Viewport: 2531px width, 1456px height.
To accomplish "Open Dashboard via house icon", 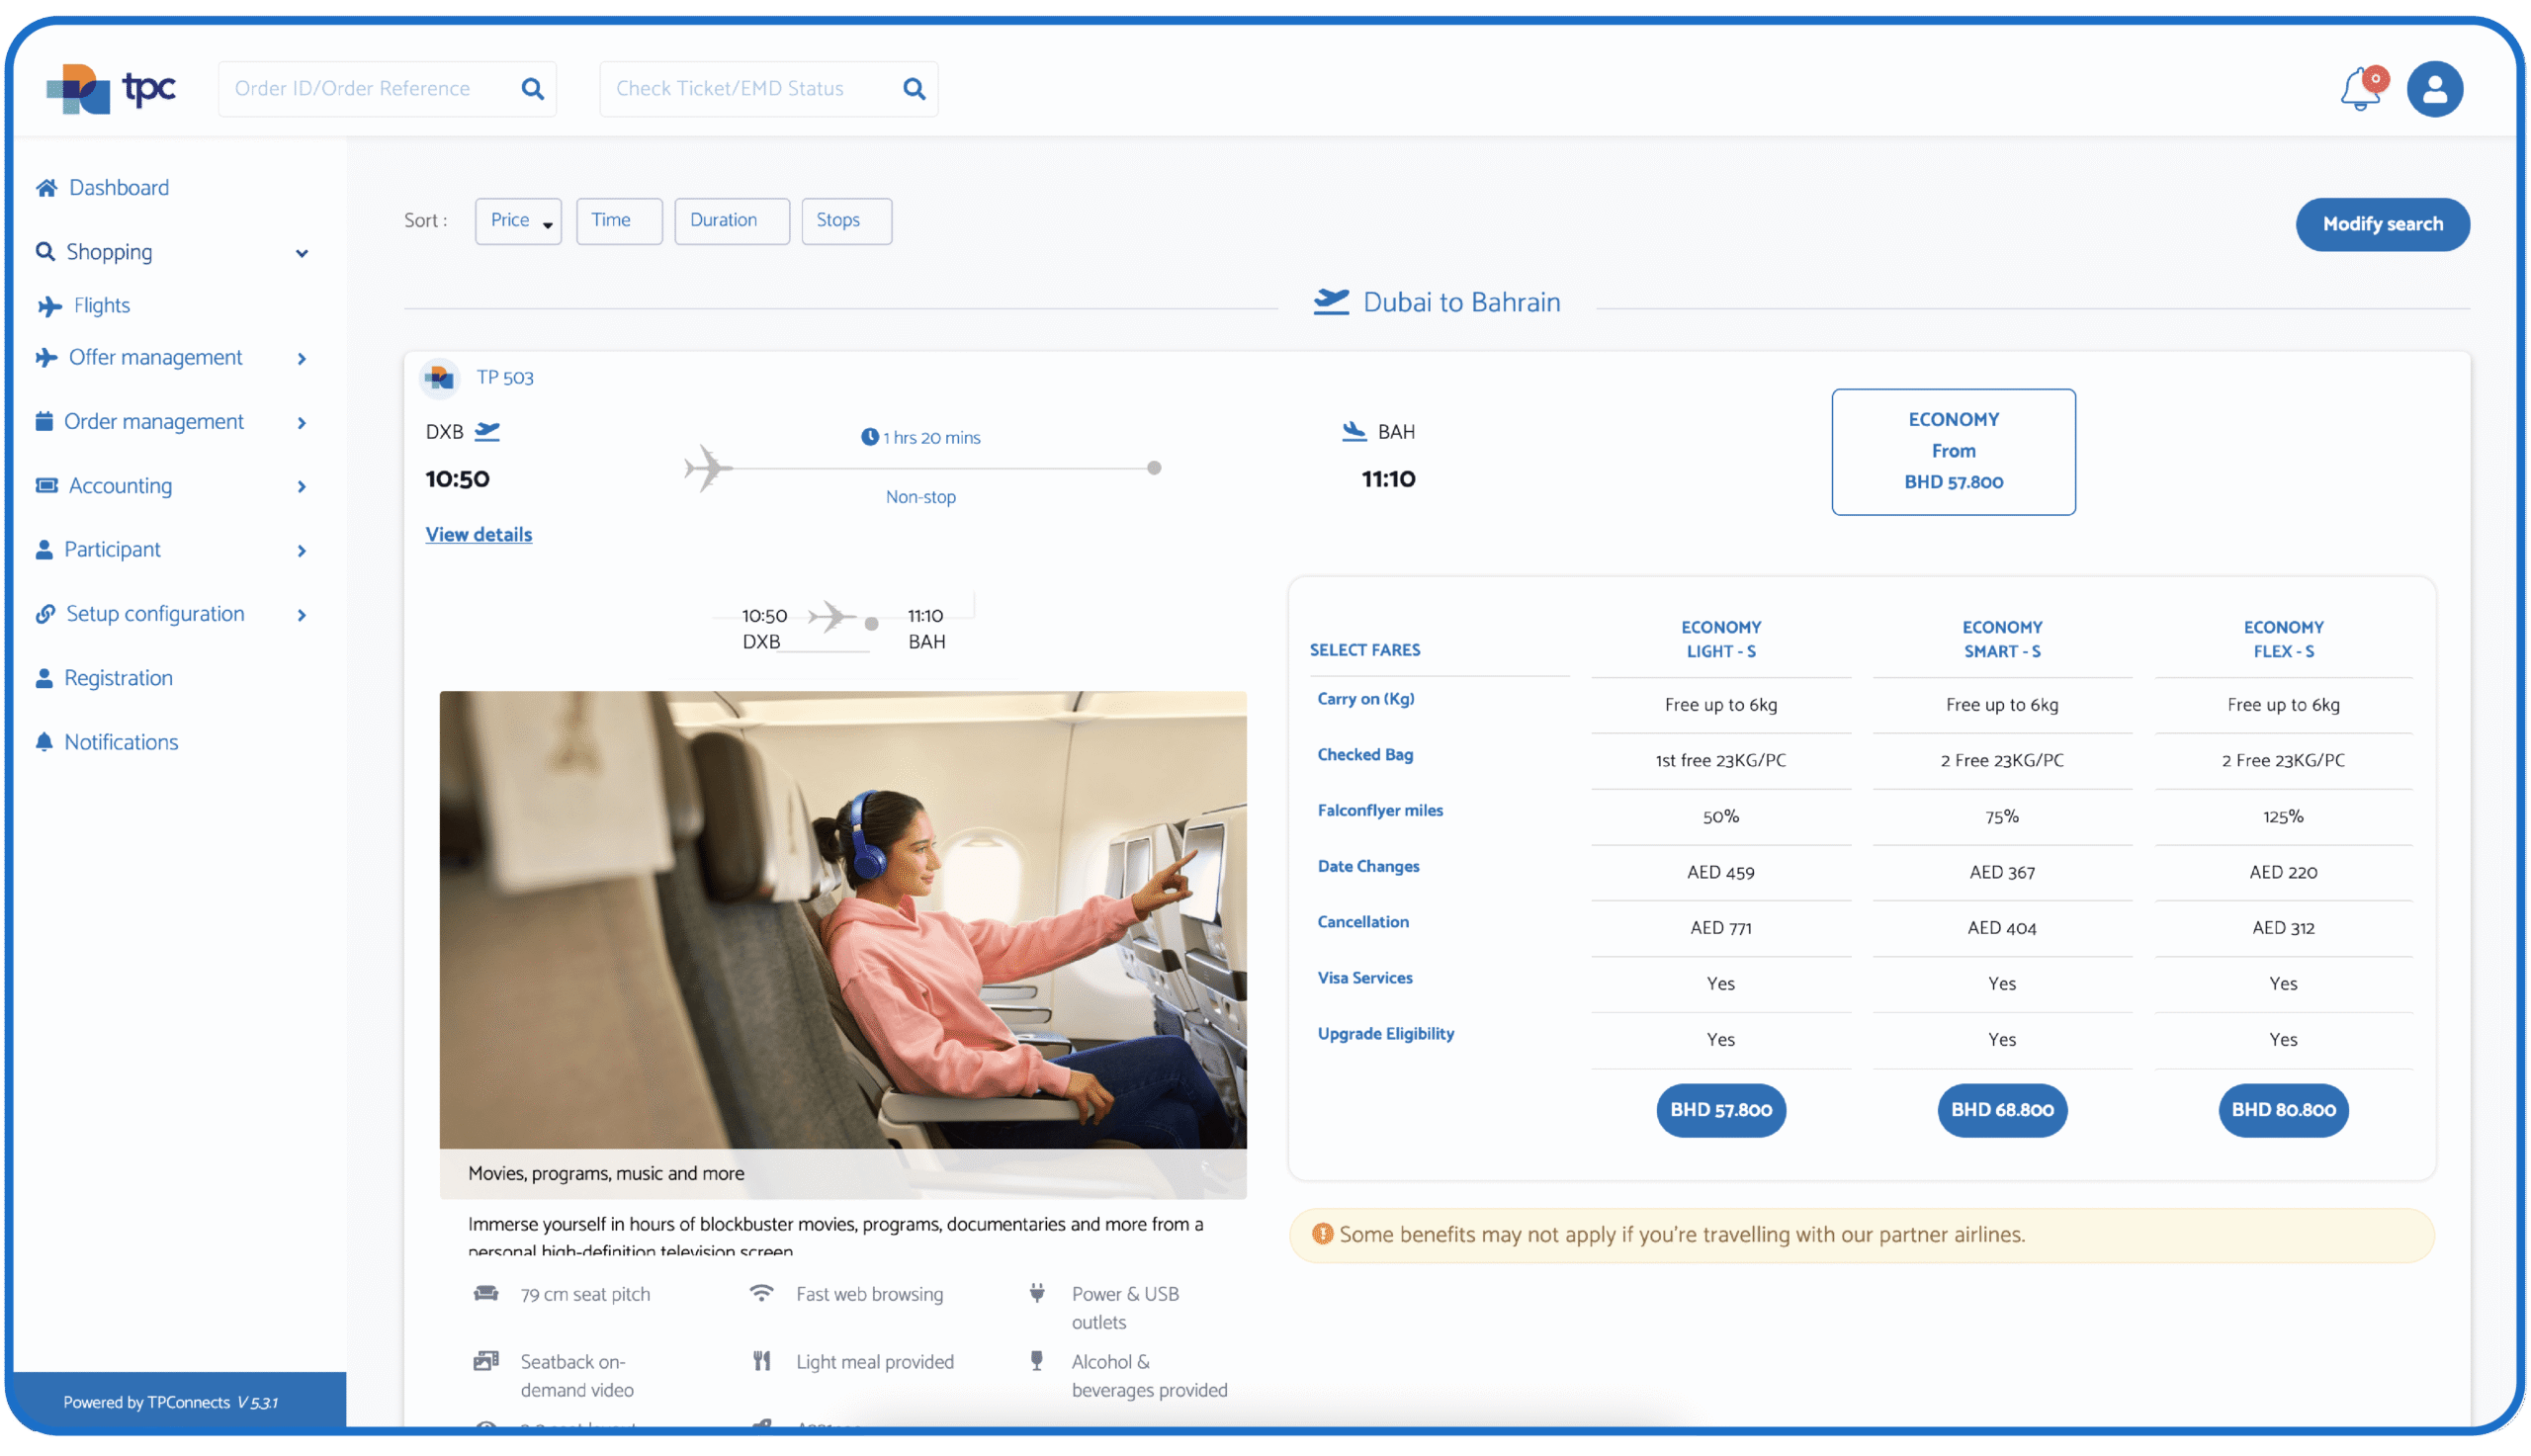I will click(x=46, y=188).
